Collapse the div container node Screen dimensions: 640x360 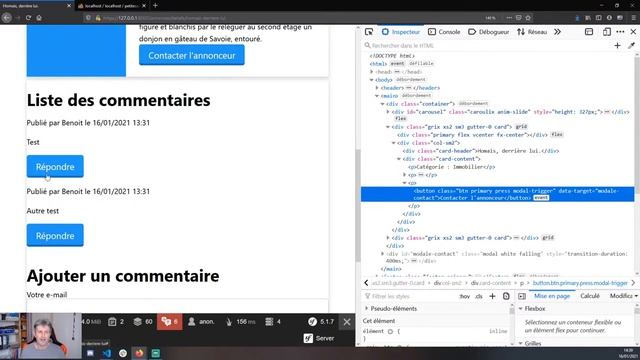tap(383, 104)
